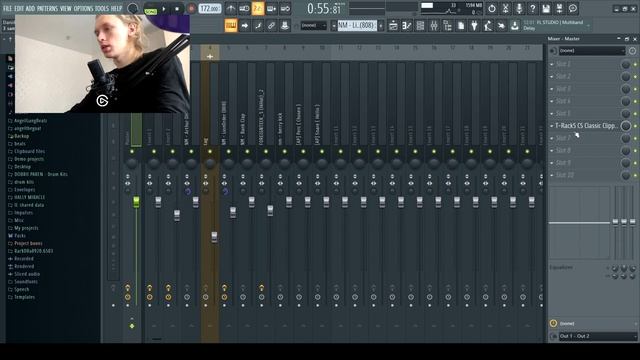Toggle enable LED for effect Slot 10

635,176
